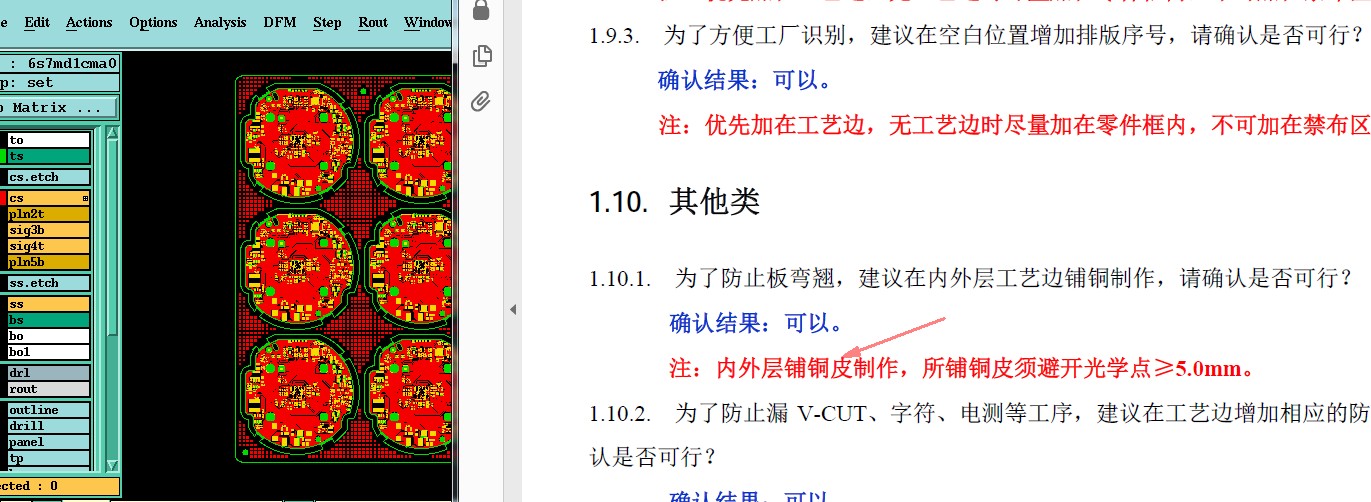Select the ss.etch layer
The image size is (1371, 502).
49,283
